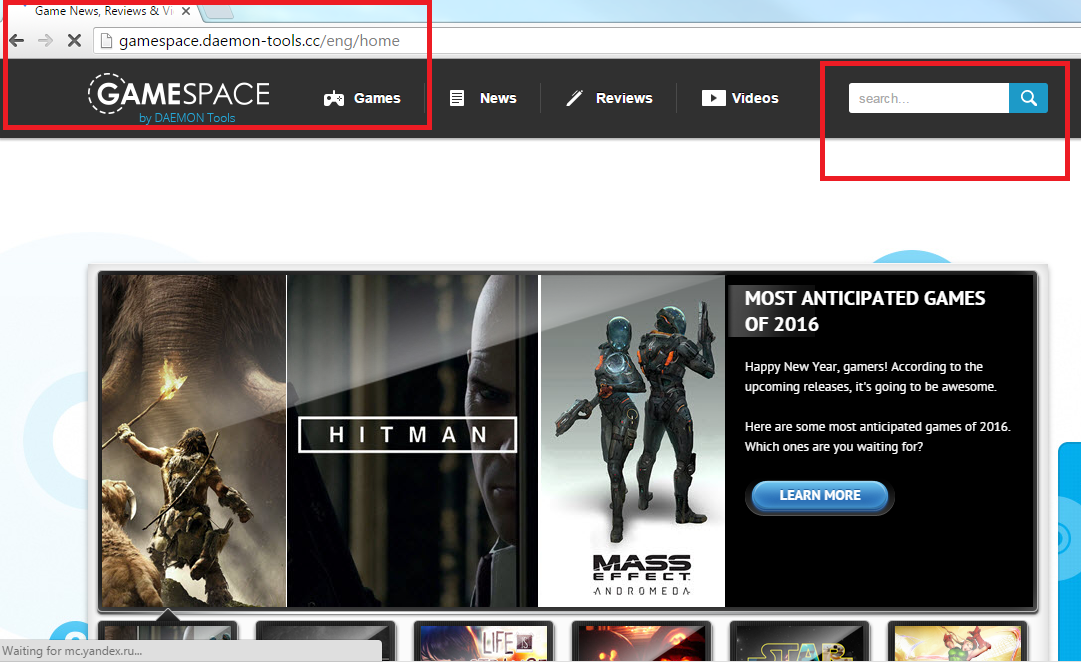Select the Life is Strange thumbnail
This screenshot has width=1081, height=662.
click(x=483, y=642)
